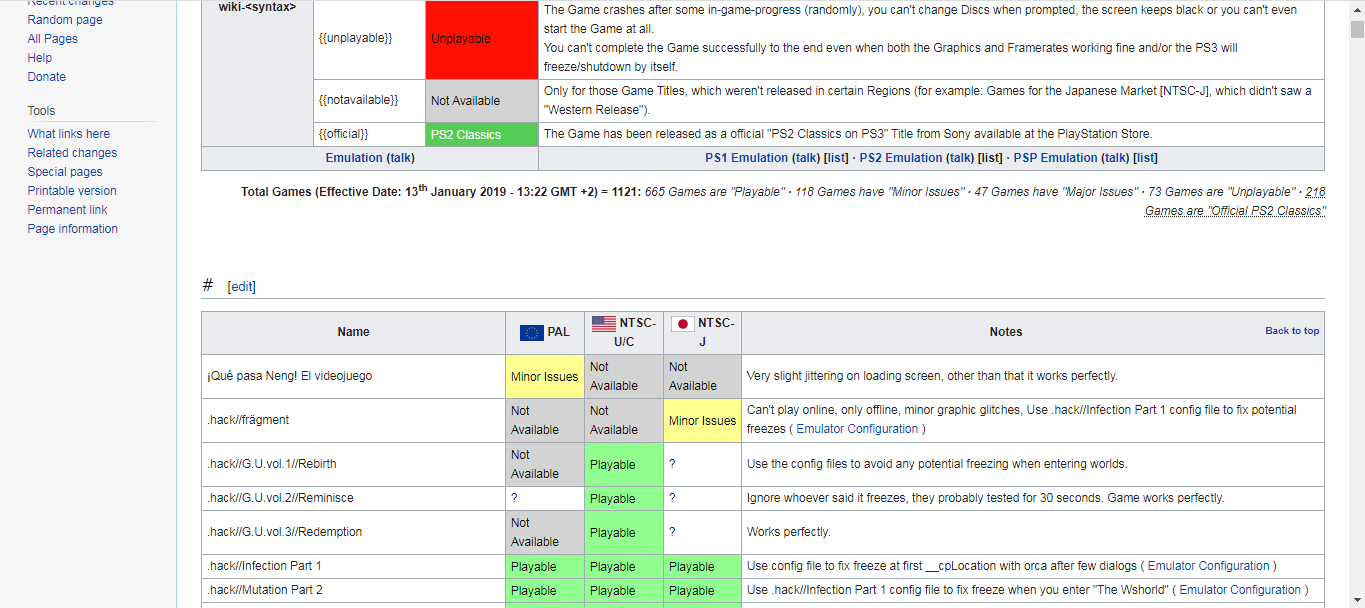Select the .hack//frägment game name

[x=248, y=421]
